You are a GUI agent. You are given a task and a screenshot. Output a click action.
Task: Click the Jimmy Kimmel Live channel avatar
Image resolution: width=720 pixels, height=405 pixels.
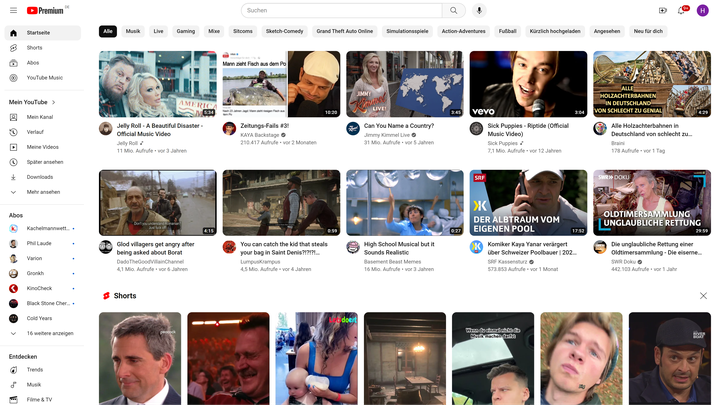(x=353, y=129)
